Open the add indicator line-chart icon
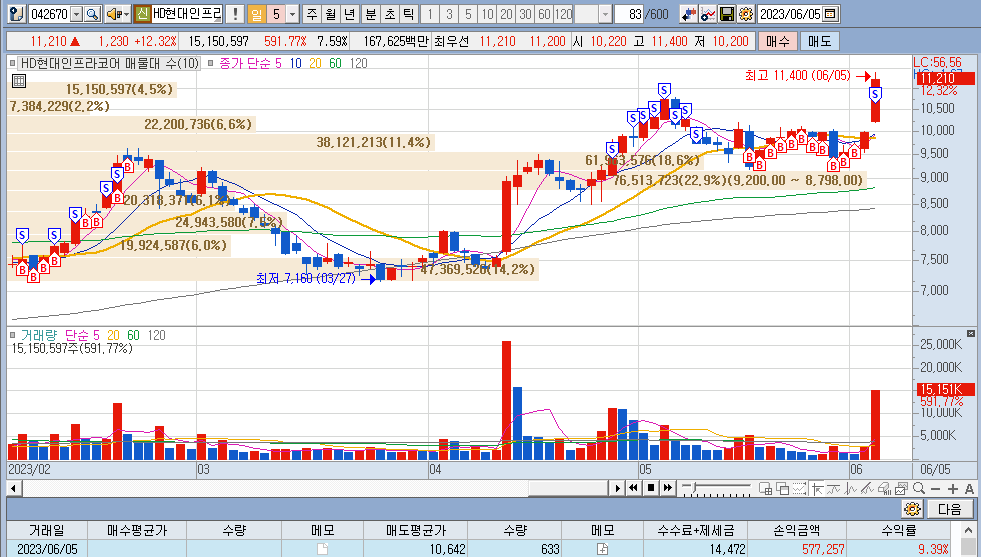The height and width of the screenshot is (557, 981). (x=708, y=14)
